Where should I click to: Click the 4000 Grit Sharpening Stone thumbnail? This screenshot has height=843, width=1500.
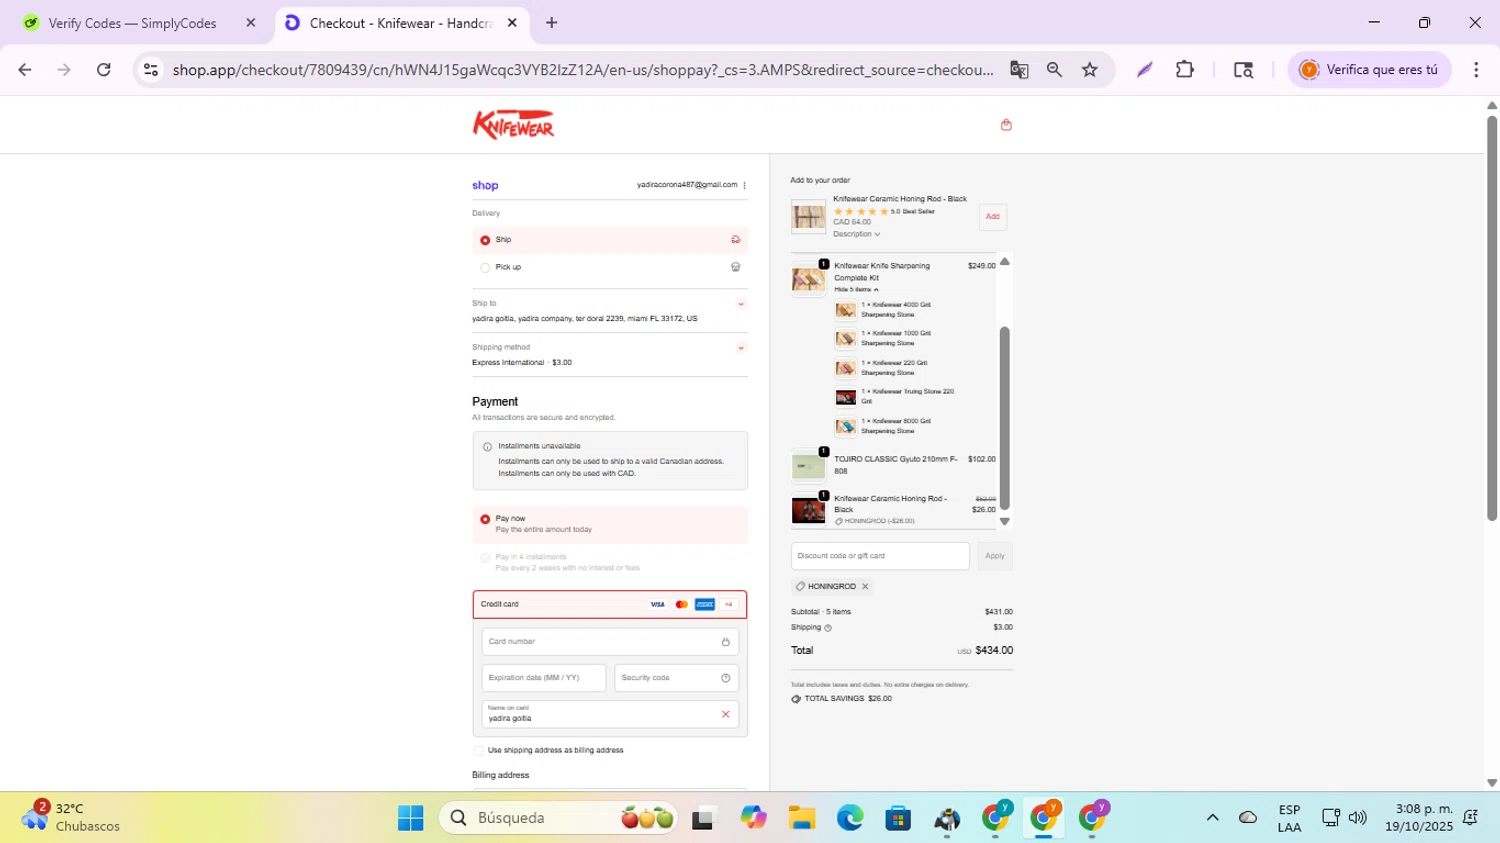click(x=846, y=310)
